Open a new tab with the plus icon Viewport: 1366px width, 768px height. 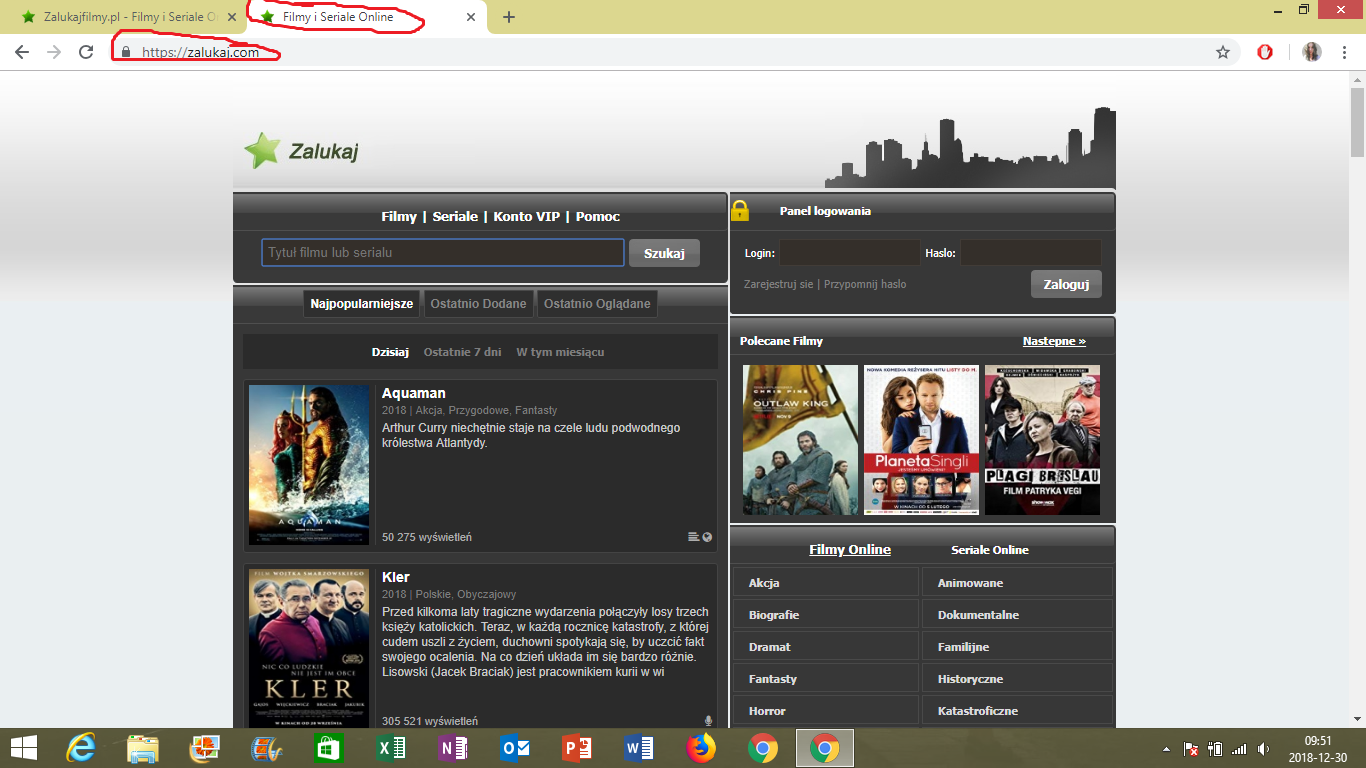(509, 17)
